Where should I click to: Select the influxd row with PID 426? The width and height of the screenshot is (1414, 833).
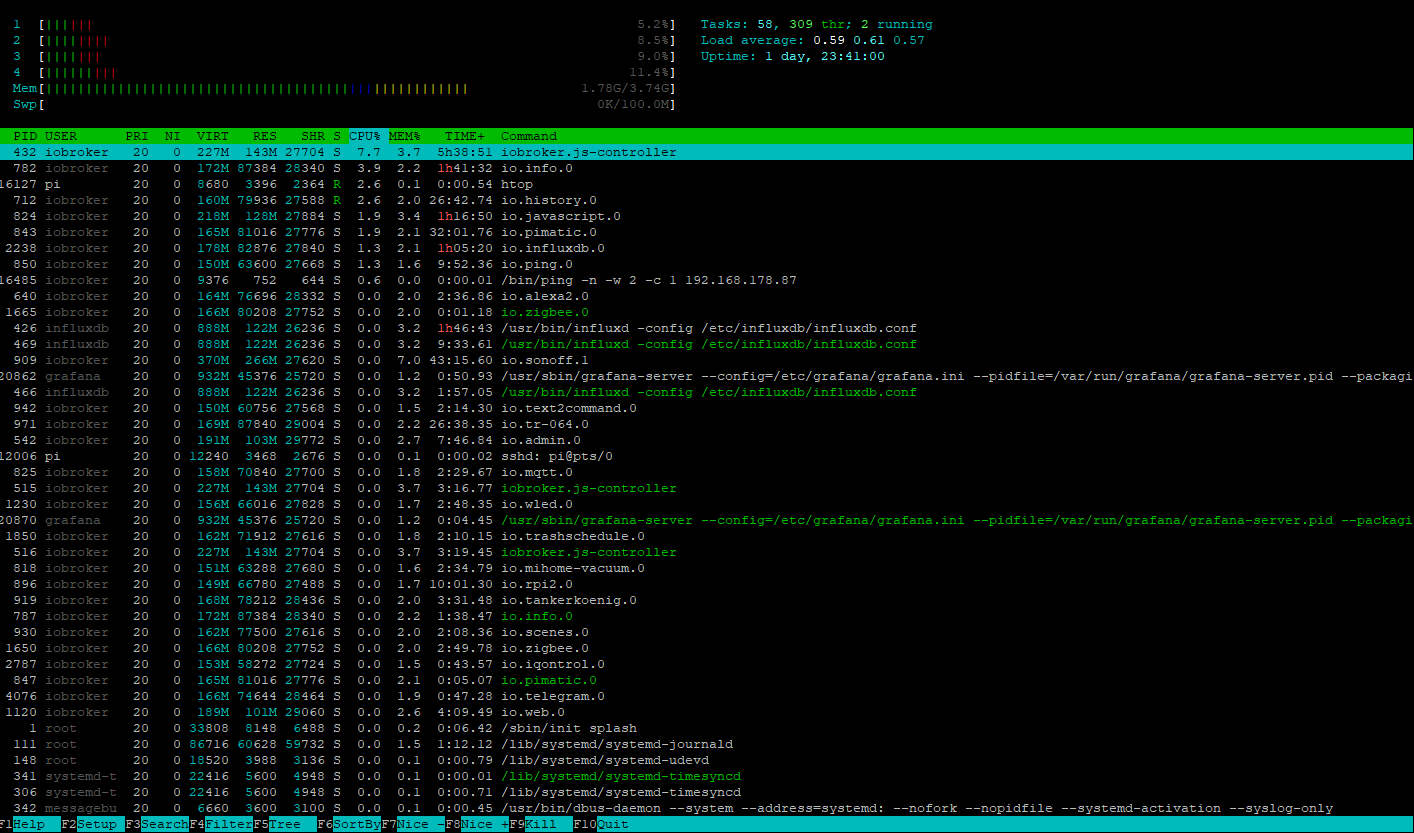click(707, 328)
